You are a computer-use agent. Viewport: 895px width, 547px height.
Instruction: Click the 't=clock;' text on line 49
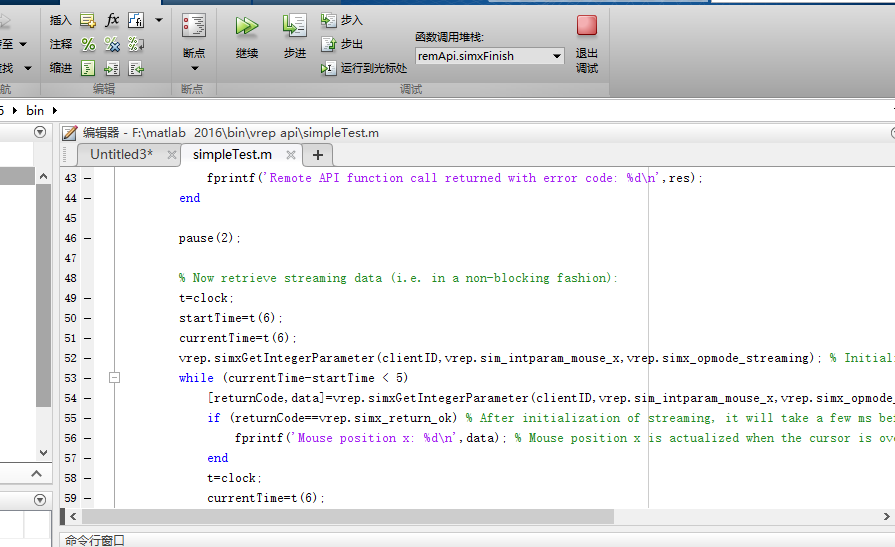click(206, 298)
